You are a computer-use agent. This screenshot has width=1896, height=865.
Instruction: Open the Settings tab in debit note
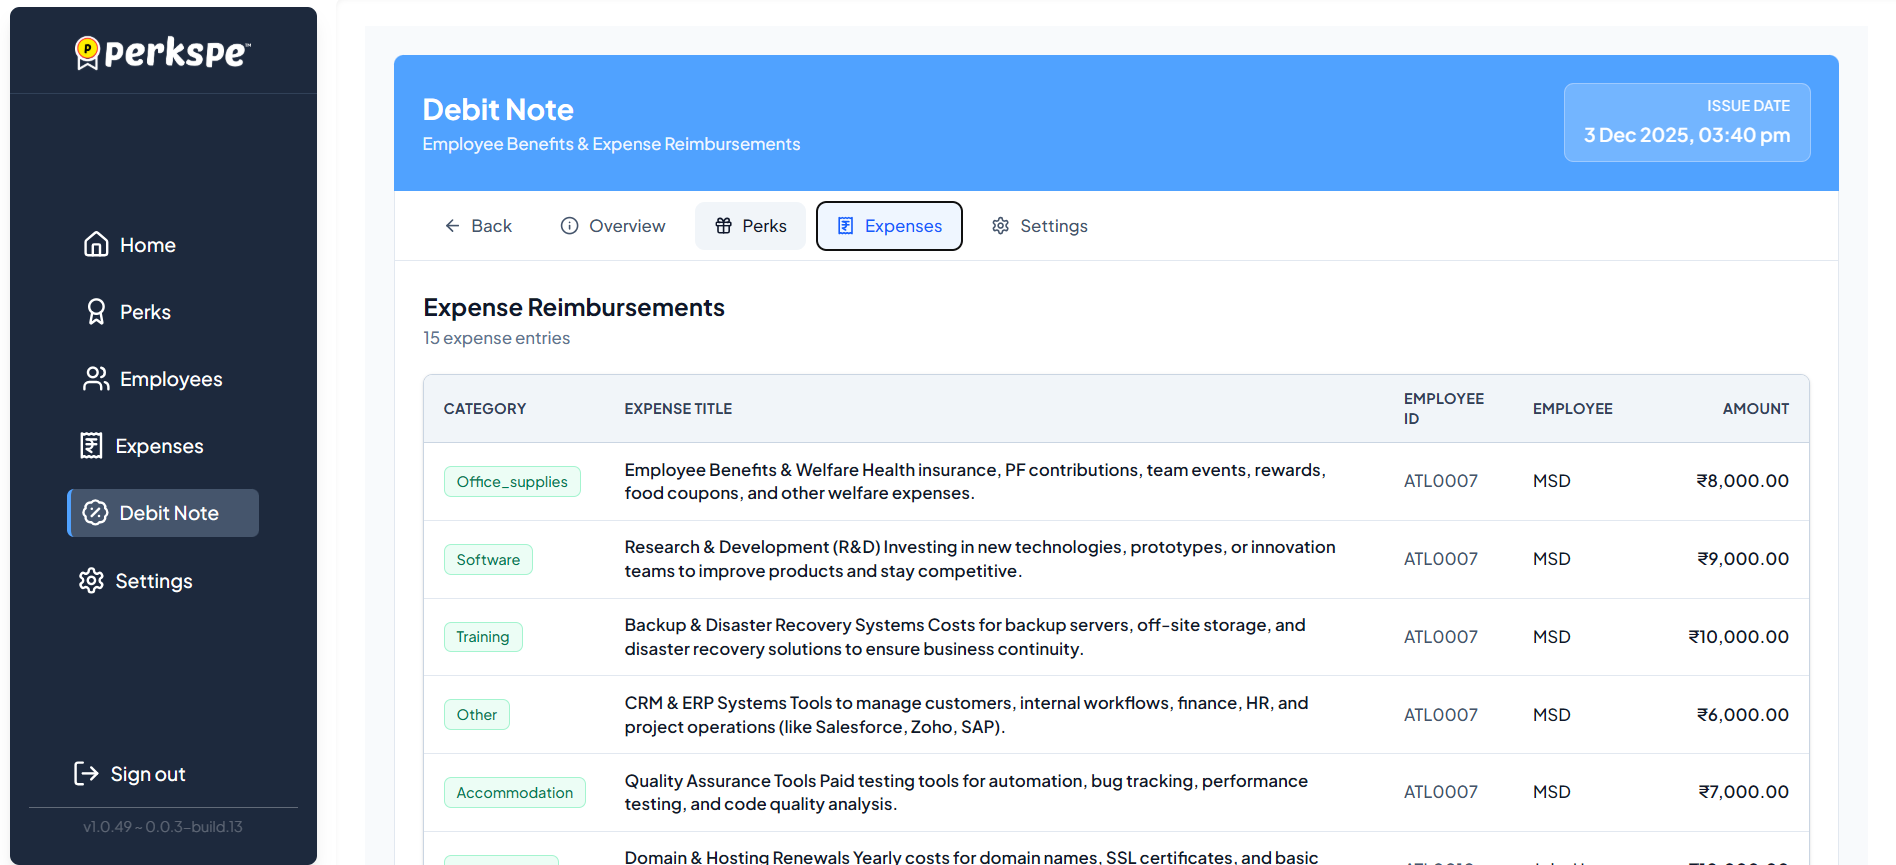pyautogui.click(x=1039, y=226)
